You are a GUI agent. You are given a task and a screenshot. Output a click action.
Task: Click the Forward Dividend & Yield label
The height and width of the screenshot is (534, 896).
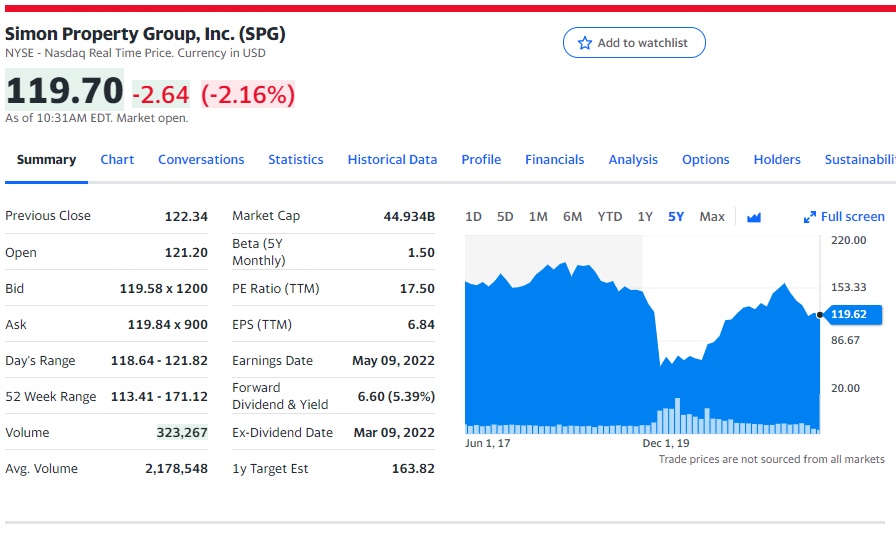point(280,396)
